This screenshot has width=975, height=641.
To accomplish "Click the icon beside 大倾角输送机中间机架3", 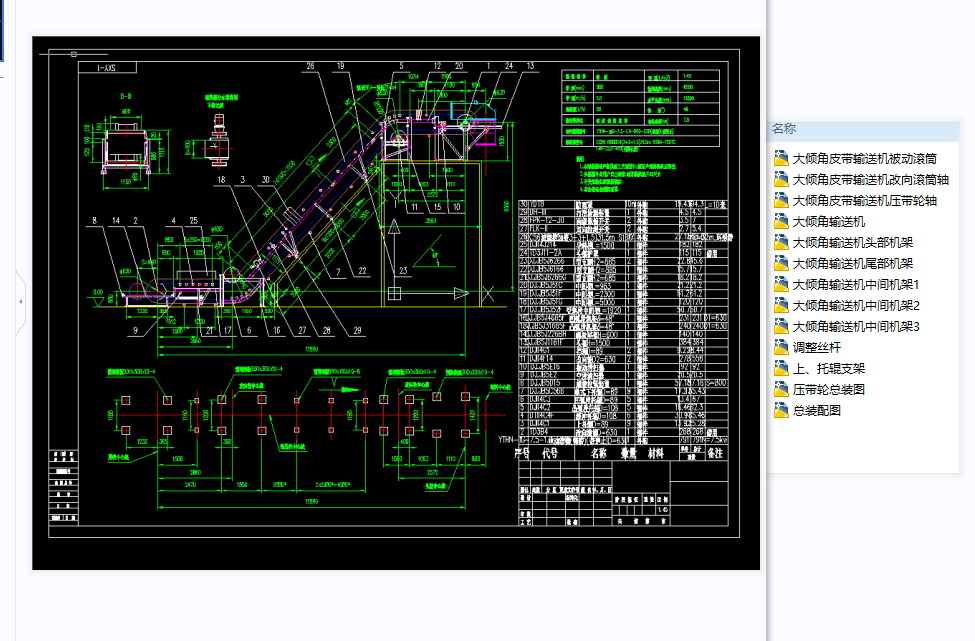I will click(x=781, y=326).
